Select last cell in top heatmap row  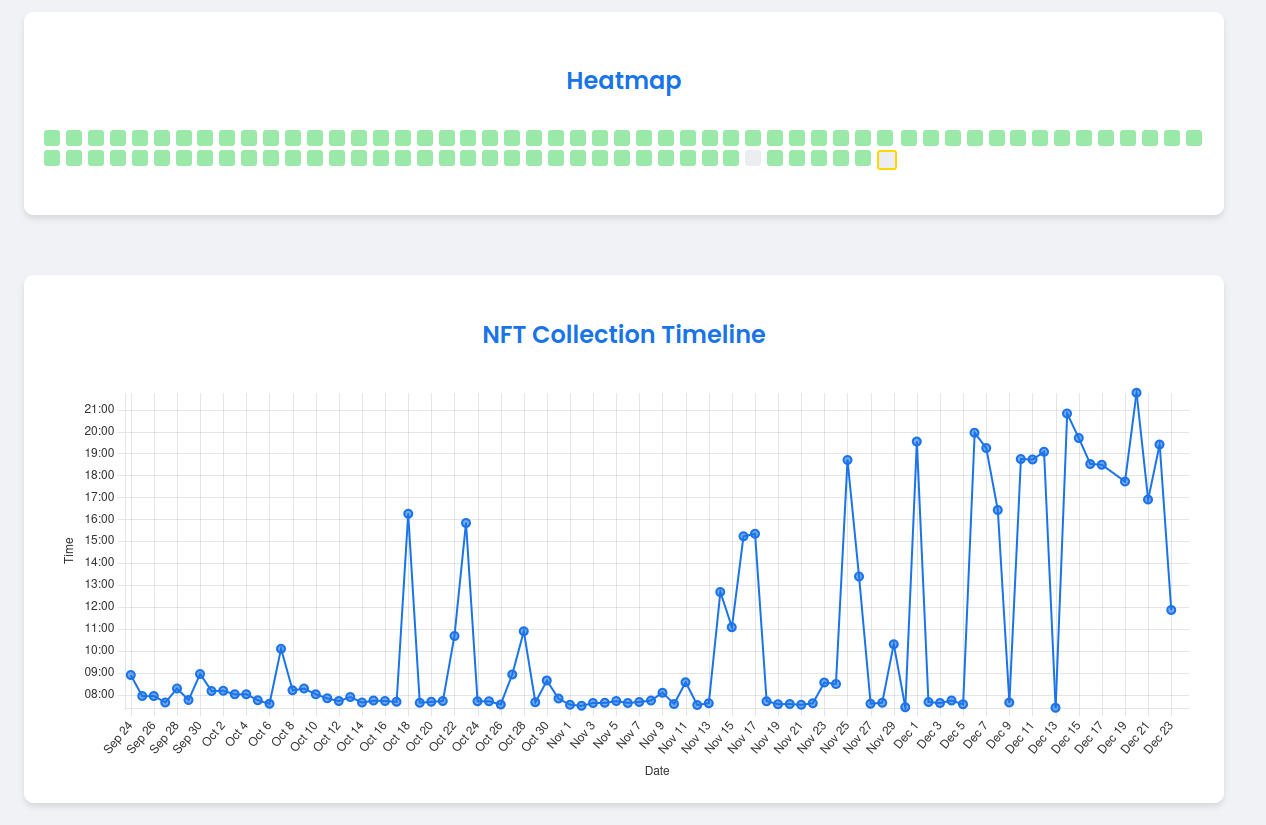pos(1194,138)
